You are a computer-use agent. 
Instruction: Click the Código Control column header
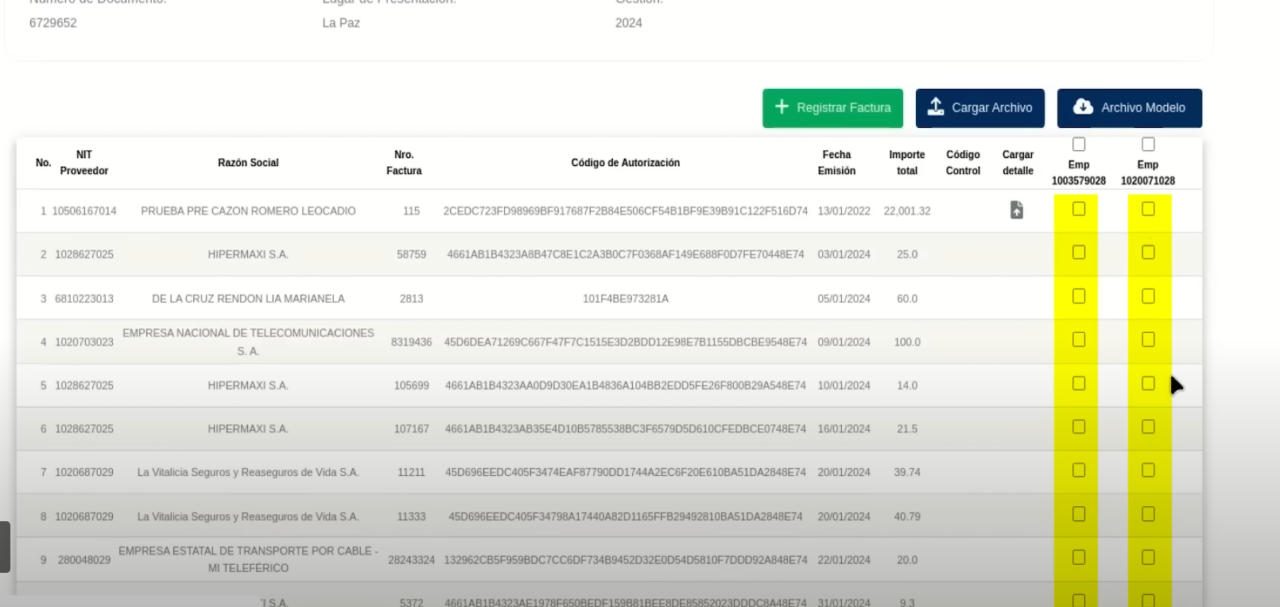point(963,163)
